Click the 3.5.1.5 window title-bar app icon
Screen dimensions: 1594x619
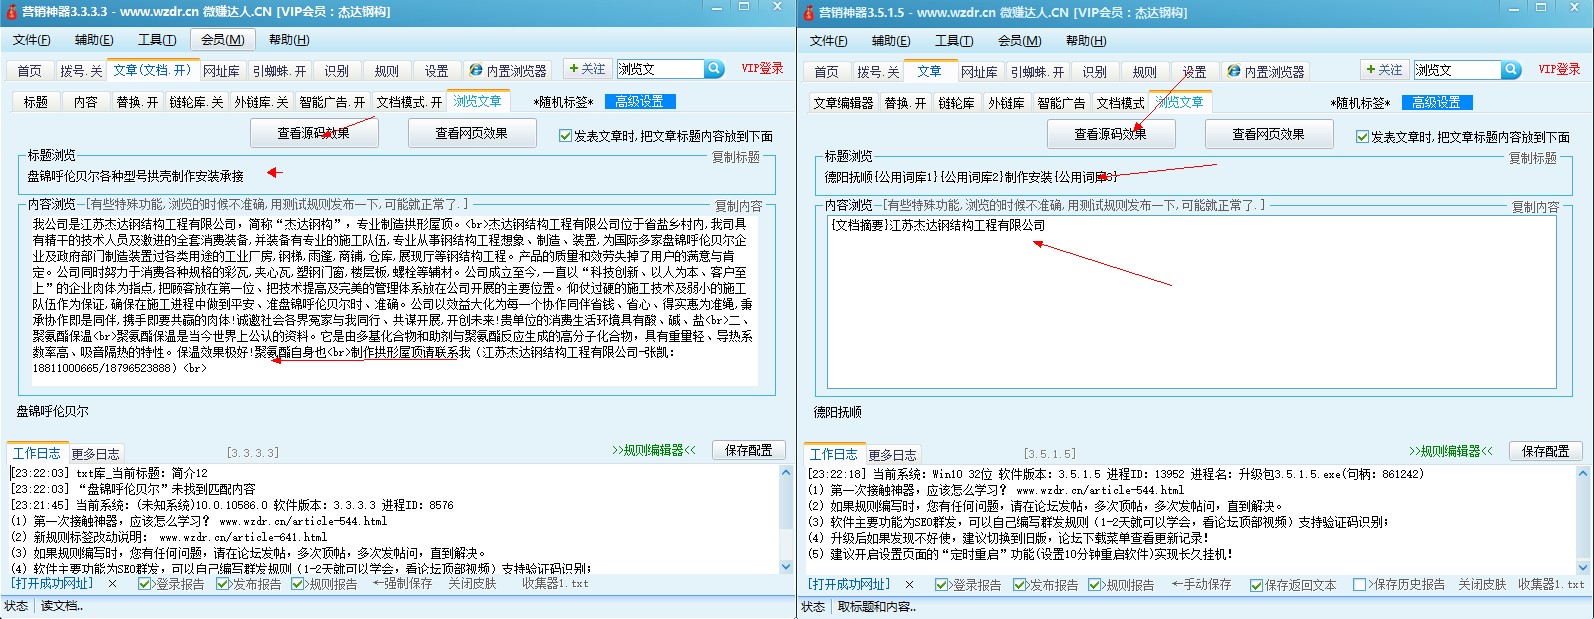coord(808,12)
